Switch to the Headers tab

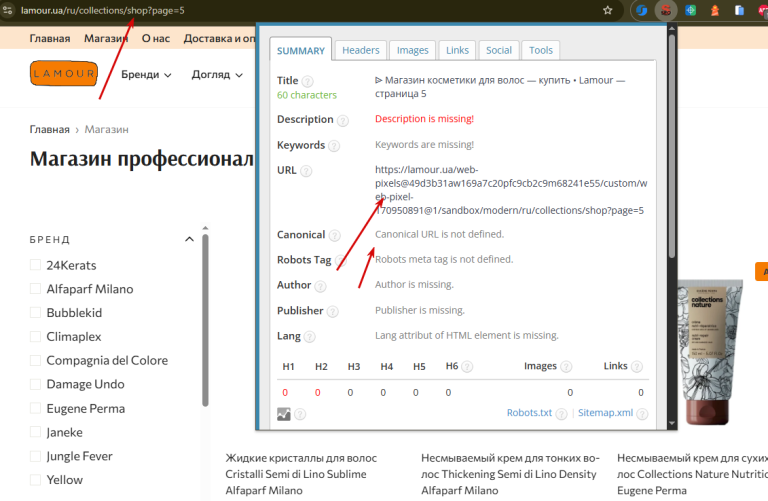pyautogui.click(x=361, y=50)
